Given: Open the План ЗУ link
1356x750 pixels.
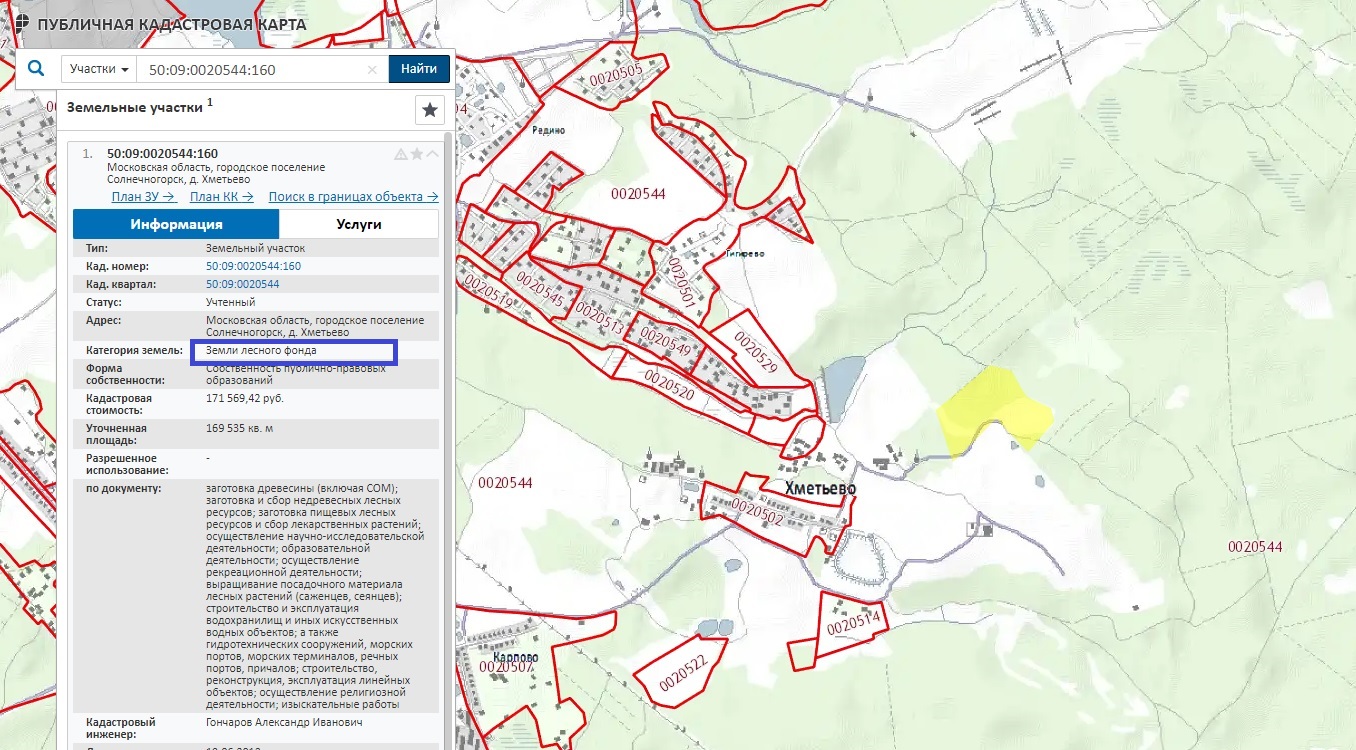Looking at the screenshot, I should (x=143, y=197).
